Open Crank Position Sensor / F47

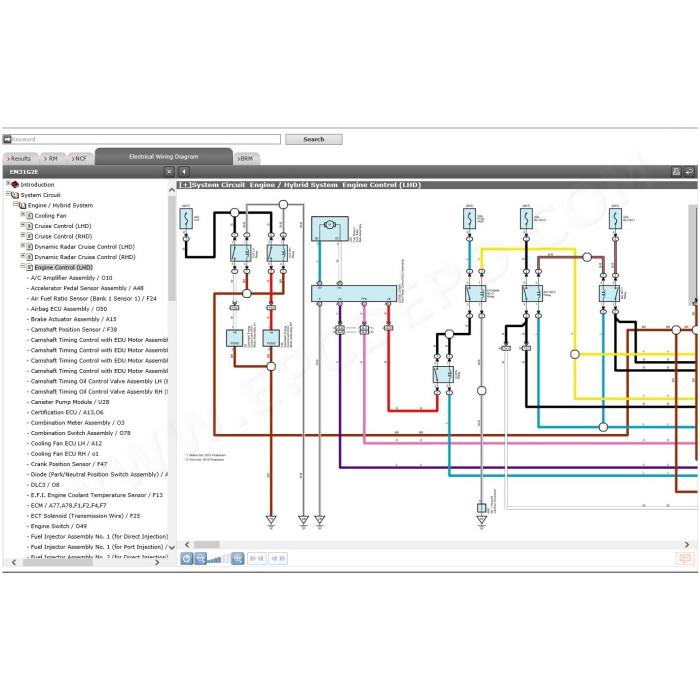[x=69, y=464]
